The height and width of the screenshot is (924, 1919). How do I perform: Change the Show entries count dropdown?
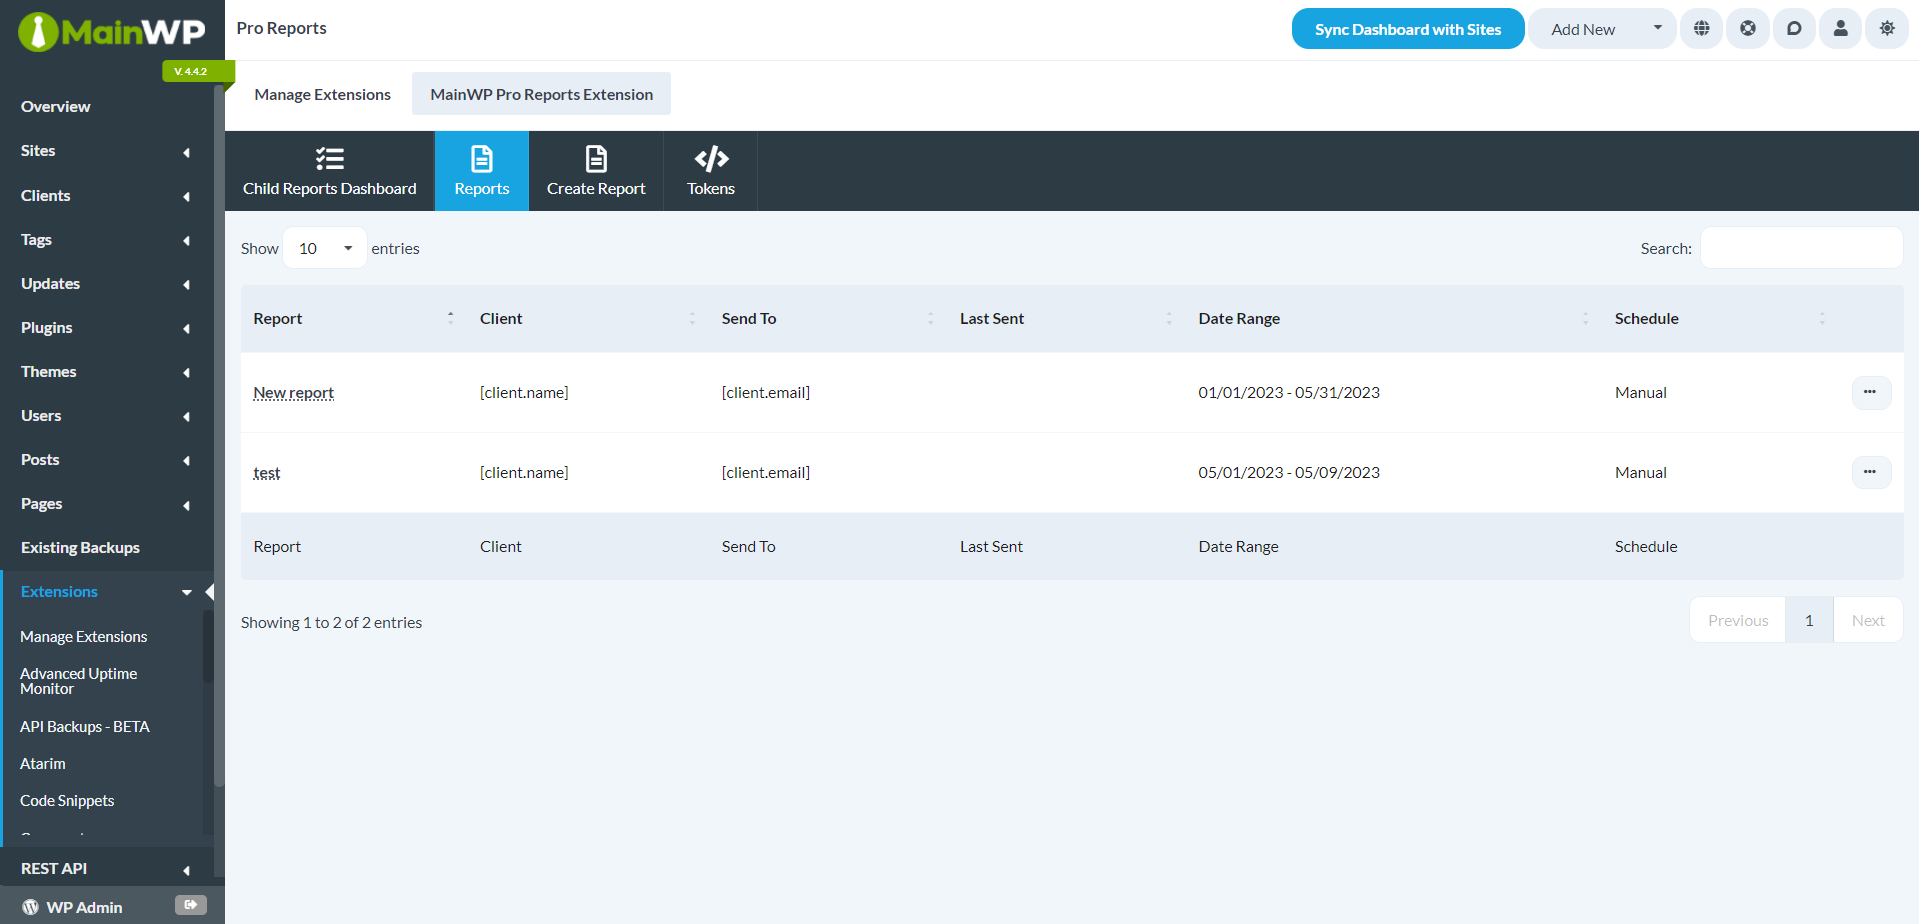(x=325, y=248)
